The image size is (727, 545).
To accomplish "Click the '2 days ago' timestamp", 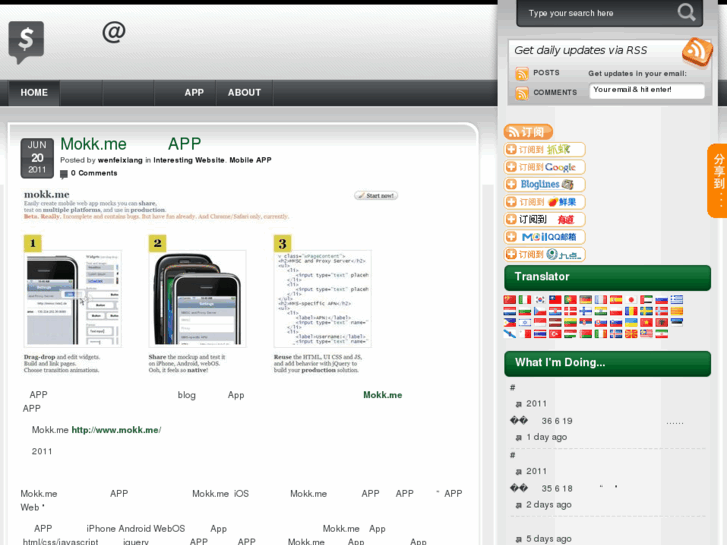I will click(x=548, y=505).
